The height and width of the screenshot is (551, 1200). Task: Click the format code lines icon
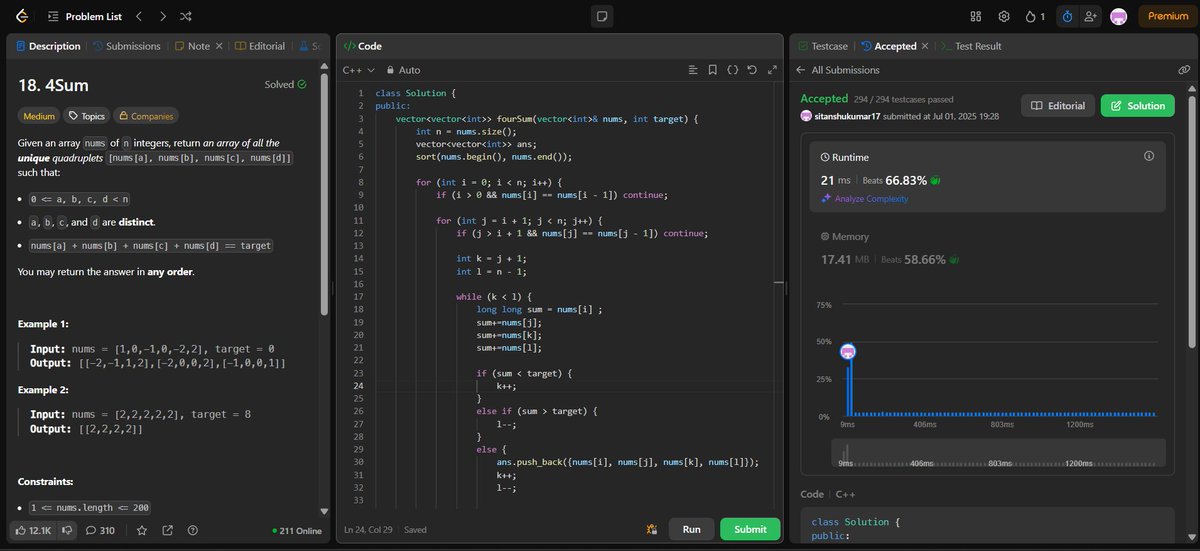coord(692,70)
